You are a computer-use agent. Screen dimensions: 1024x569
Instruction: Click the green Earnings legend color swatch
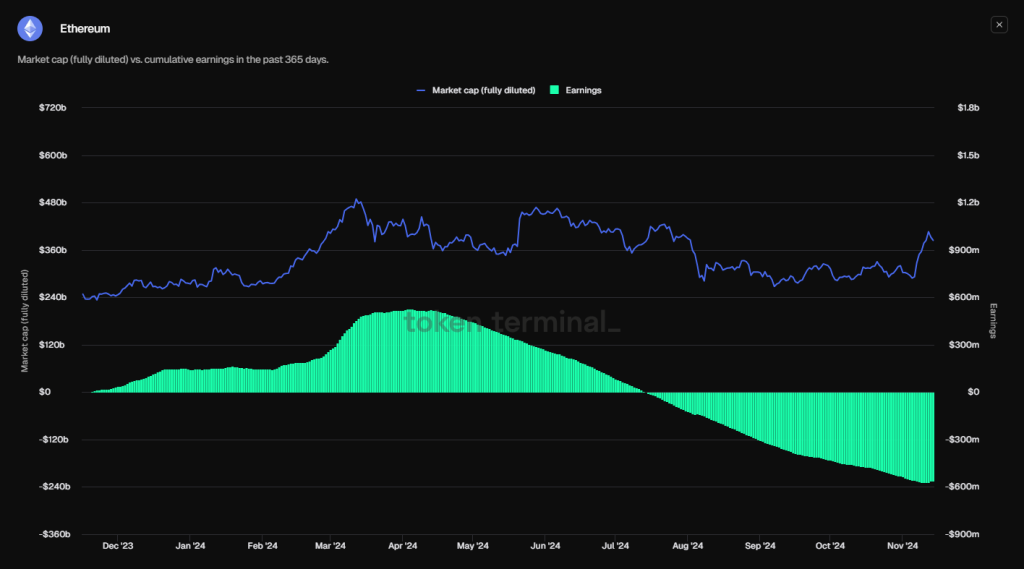pyautogui.click(x=555, y=90)
